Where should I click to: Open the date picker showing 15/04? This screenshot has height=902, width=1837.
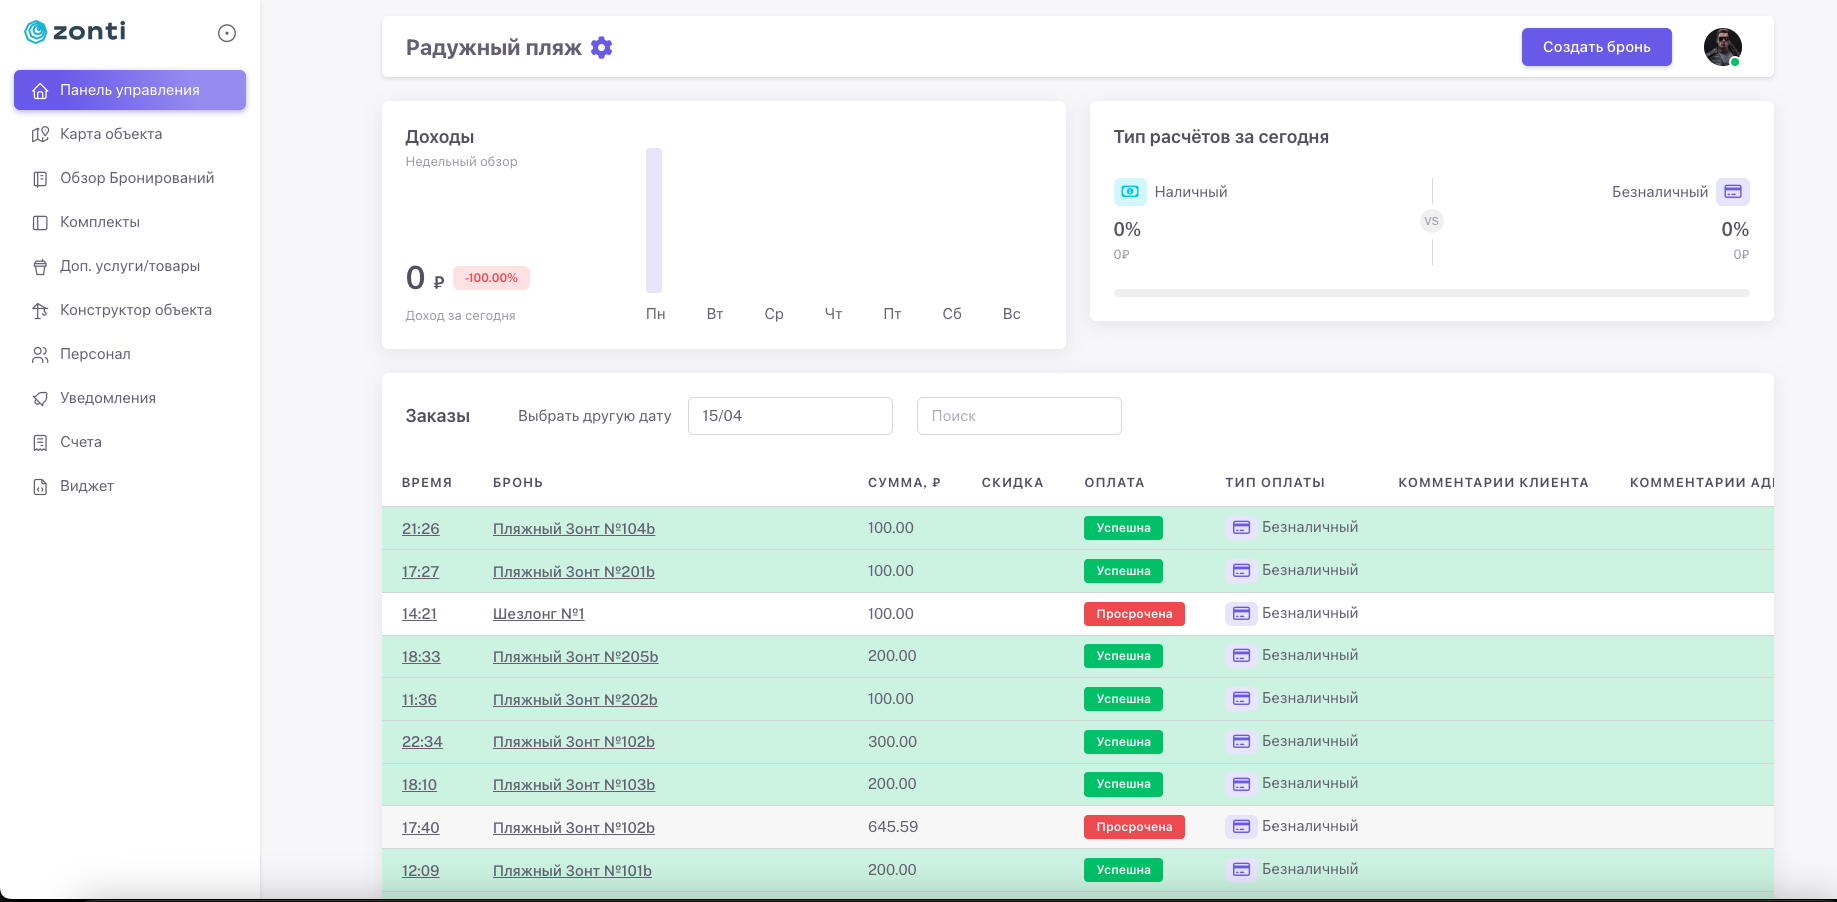click(789, 416)
